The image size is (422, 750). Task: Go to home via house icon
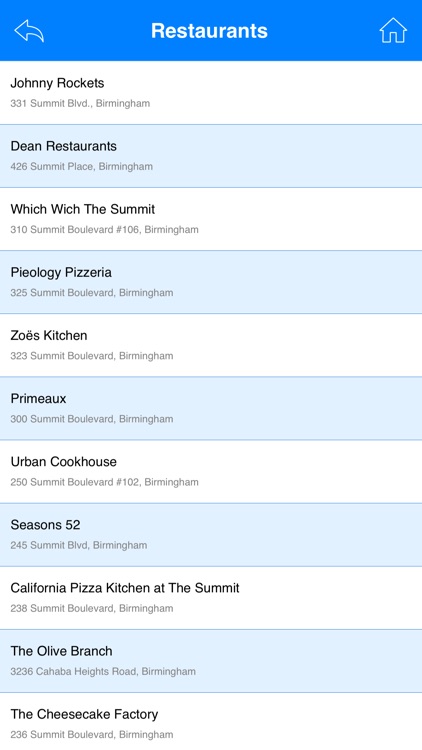pyautogui.click(x=393, y=31)
